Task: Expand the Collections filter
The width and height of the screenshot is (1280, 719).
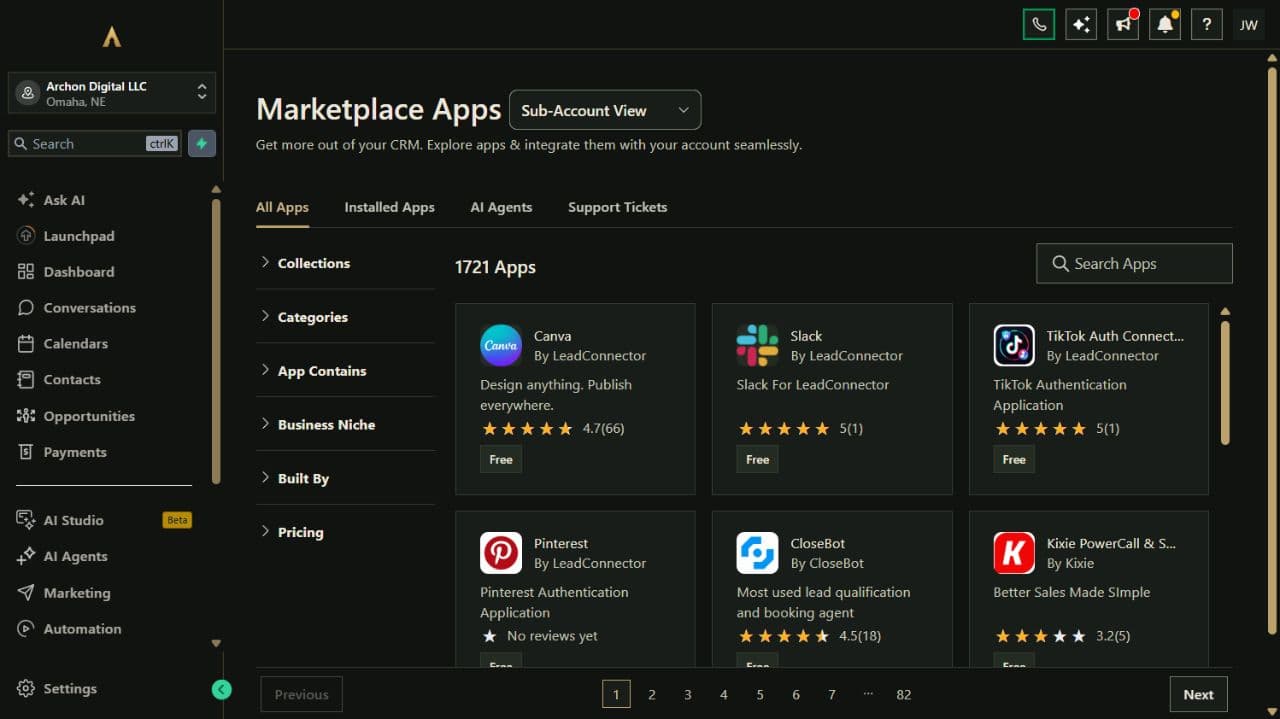Action: 345,263
